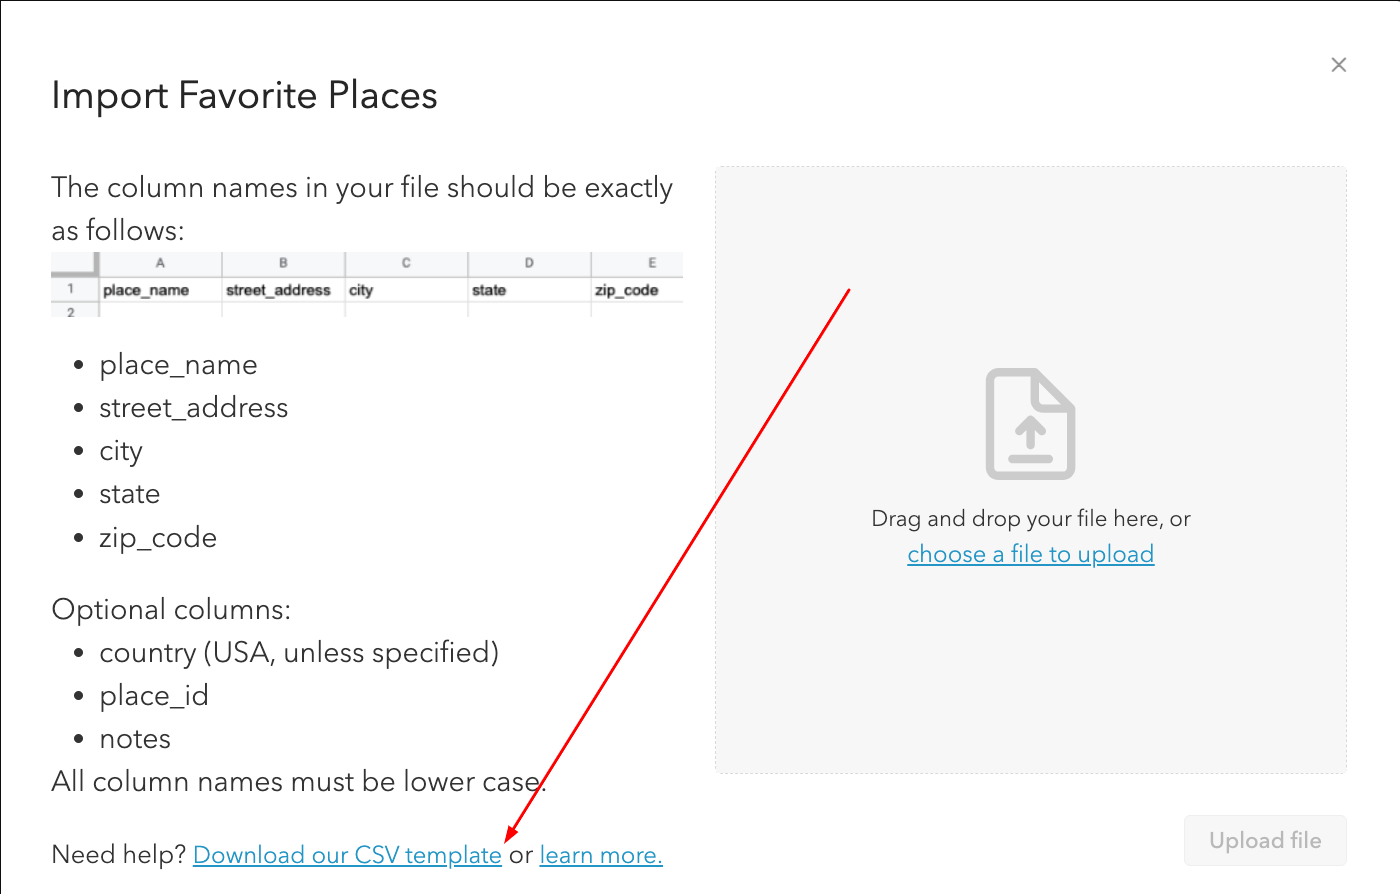Screen dimensions: 1400x894
Task: Click the 'Drag and drop your file here' text
Action: (1030, 518)
